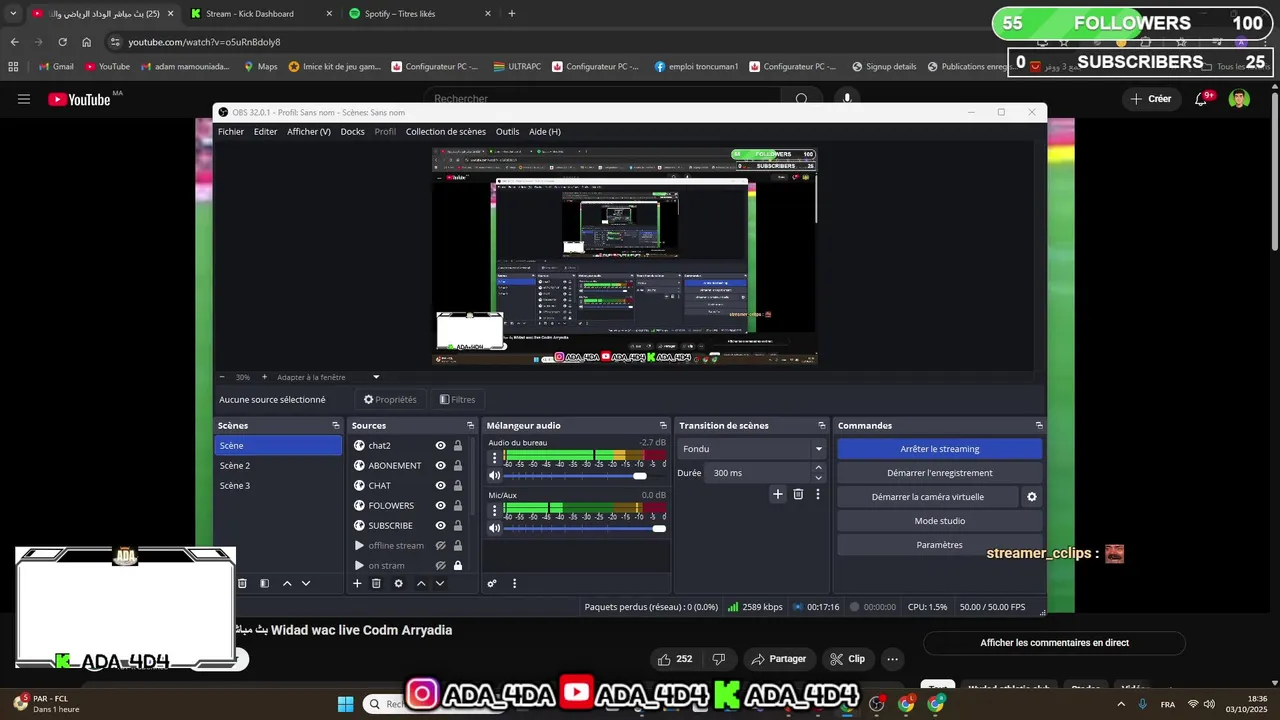The image size is (1280, 720).
Task: Move source up in Sources toolbar
Action: click(421, 583)
